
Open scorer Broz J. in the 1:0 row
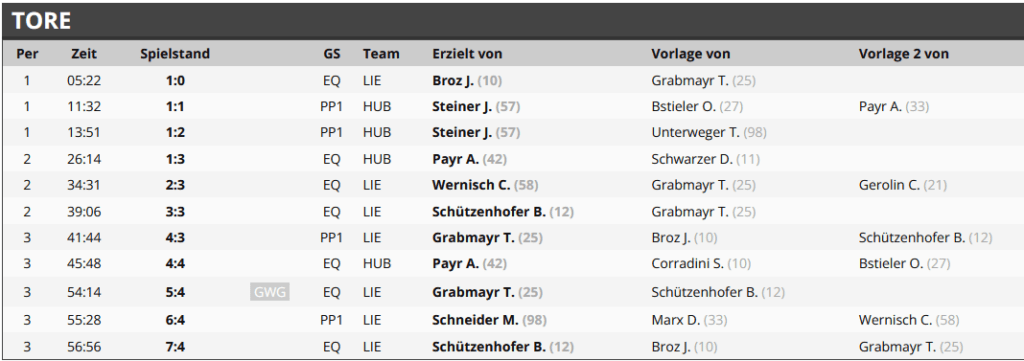(x=453, y=80)
